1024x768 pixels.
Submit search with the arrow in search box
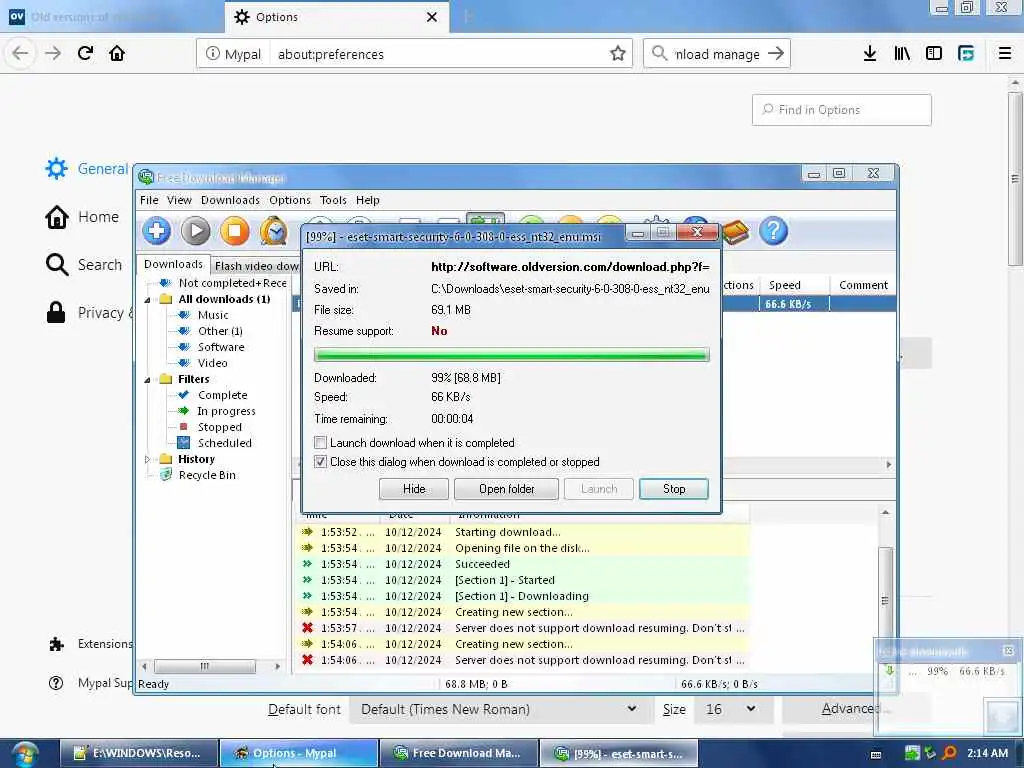[776, 54]
